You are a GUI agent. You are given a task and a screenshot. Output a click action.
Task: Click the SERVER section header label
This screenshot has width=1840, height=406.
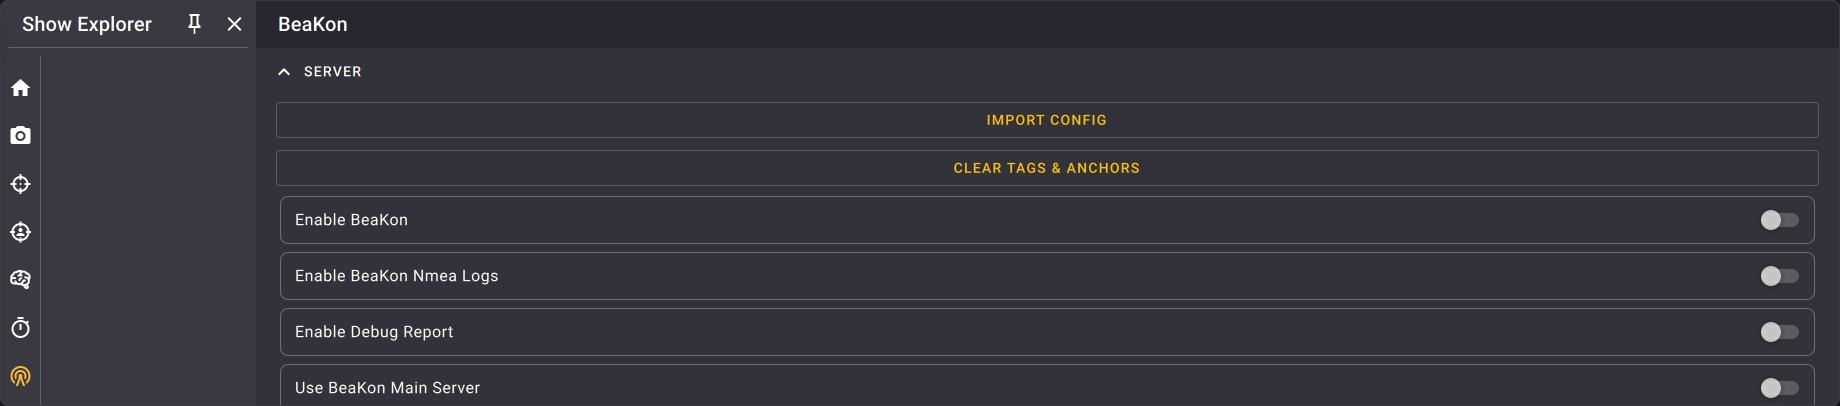coord(333,72)
